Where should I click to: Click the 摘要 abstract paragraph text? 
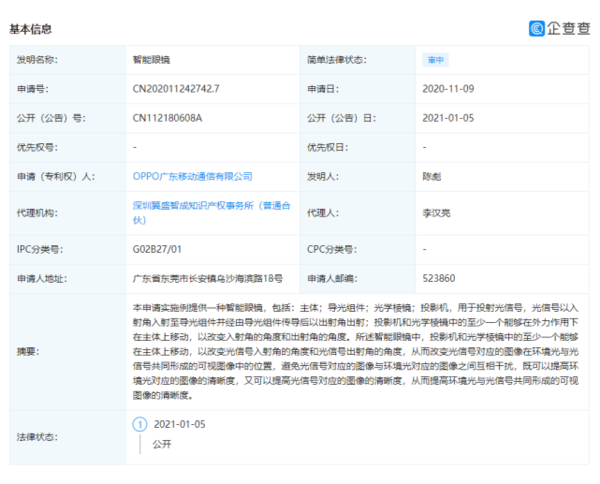(355, 352)
